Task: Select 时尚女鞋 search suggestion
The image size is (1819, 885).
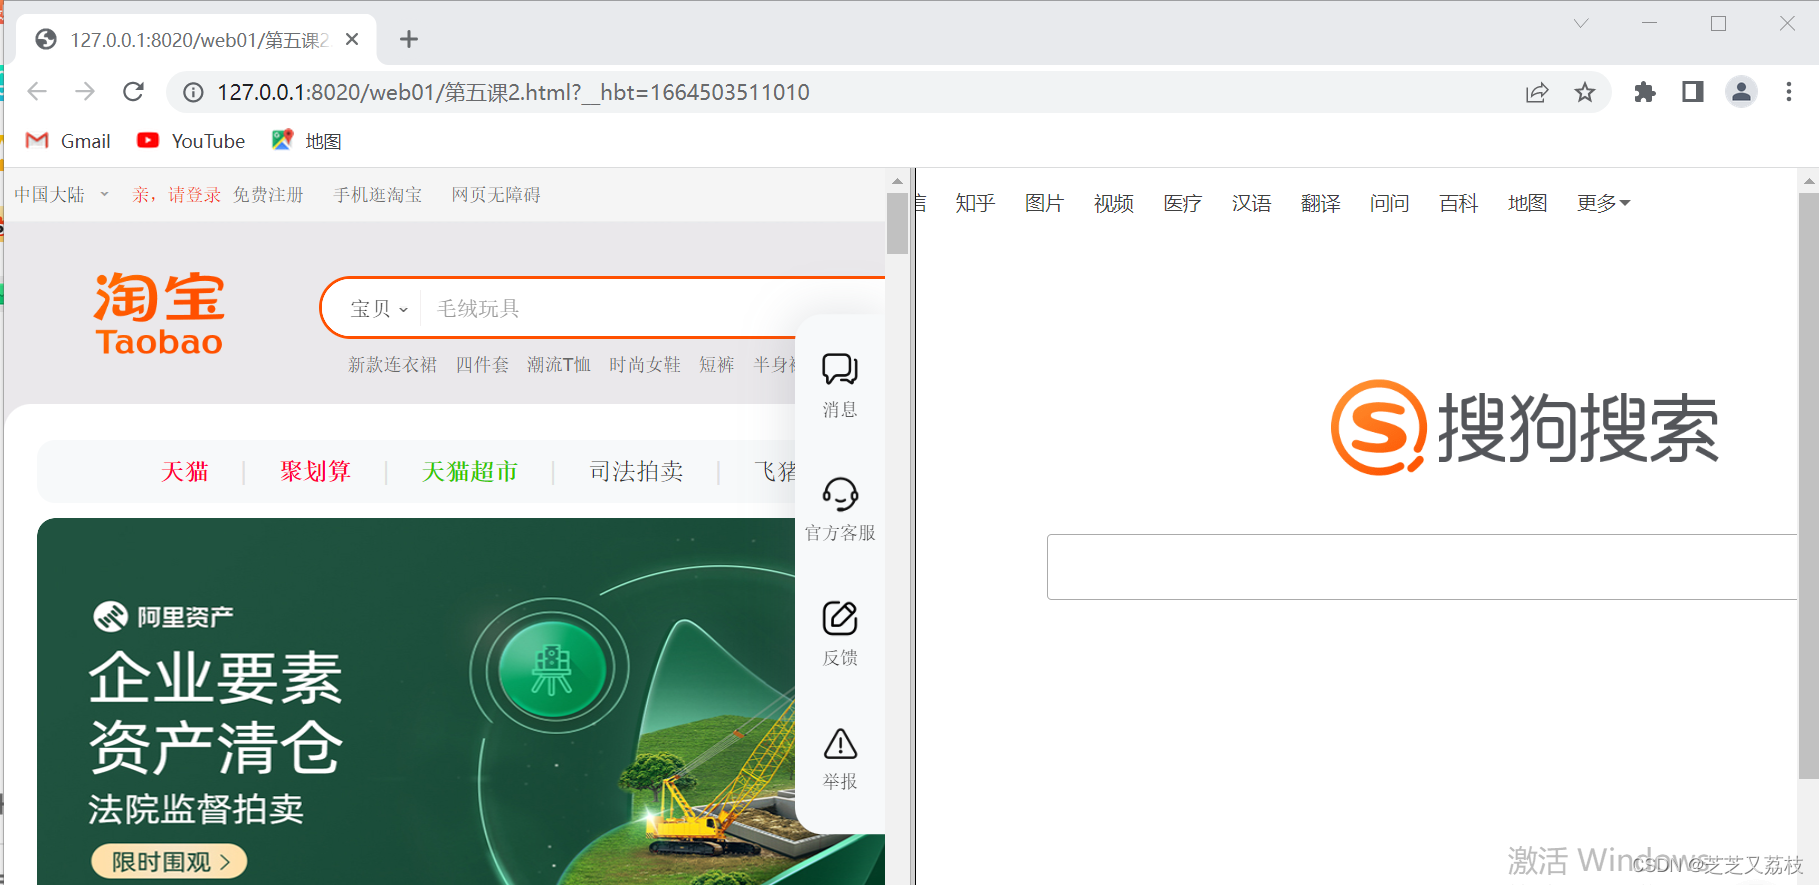Action: (645, 365)
